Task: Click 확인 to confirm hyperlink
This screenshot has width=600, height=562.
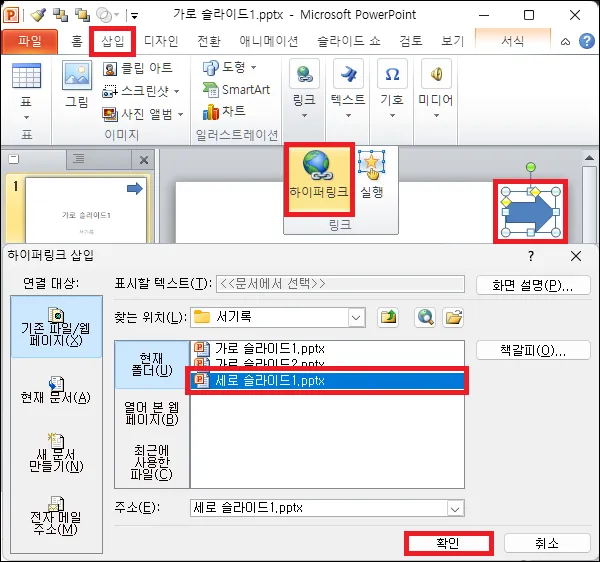Action: pyautogui.click(x=448, y=543)
